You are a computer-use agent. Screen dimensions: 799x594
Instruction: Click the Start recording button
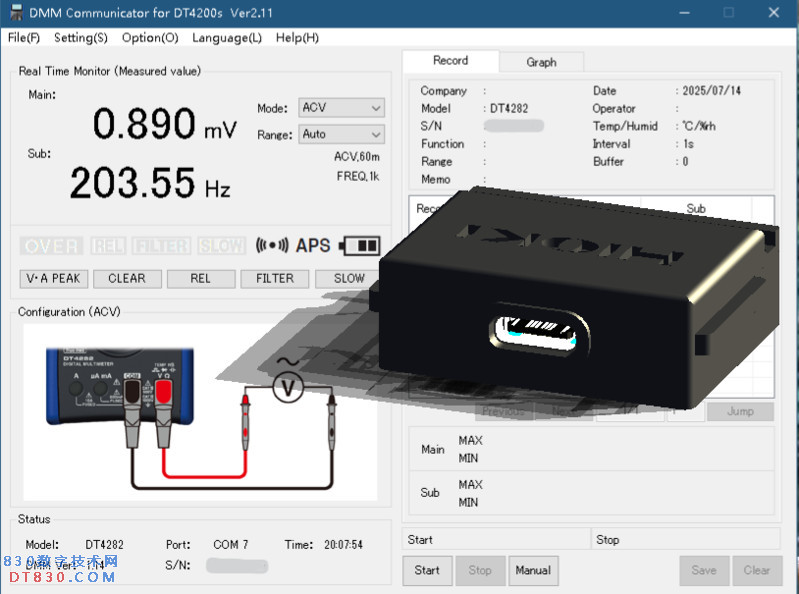click(x=427, y=570)
